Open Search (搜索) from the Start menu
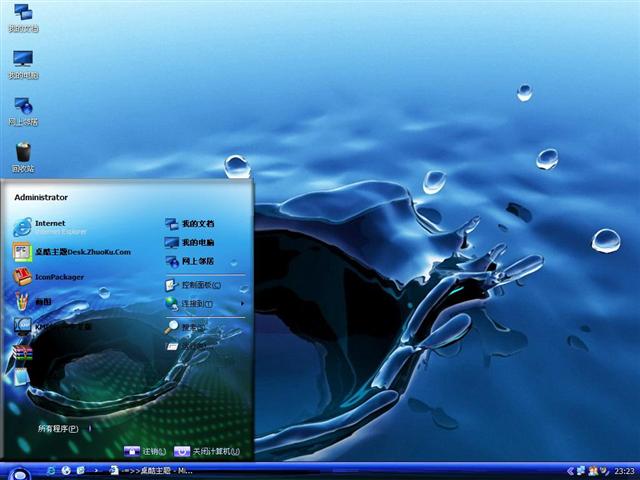640x480 pixels. [191, 327]
